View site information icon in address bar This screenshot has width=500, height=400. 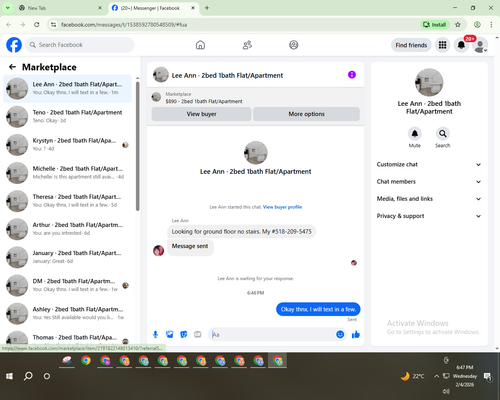pyautogui.click(x=53, y=25)
